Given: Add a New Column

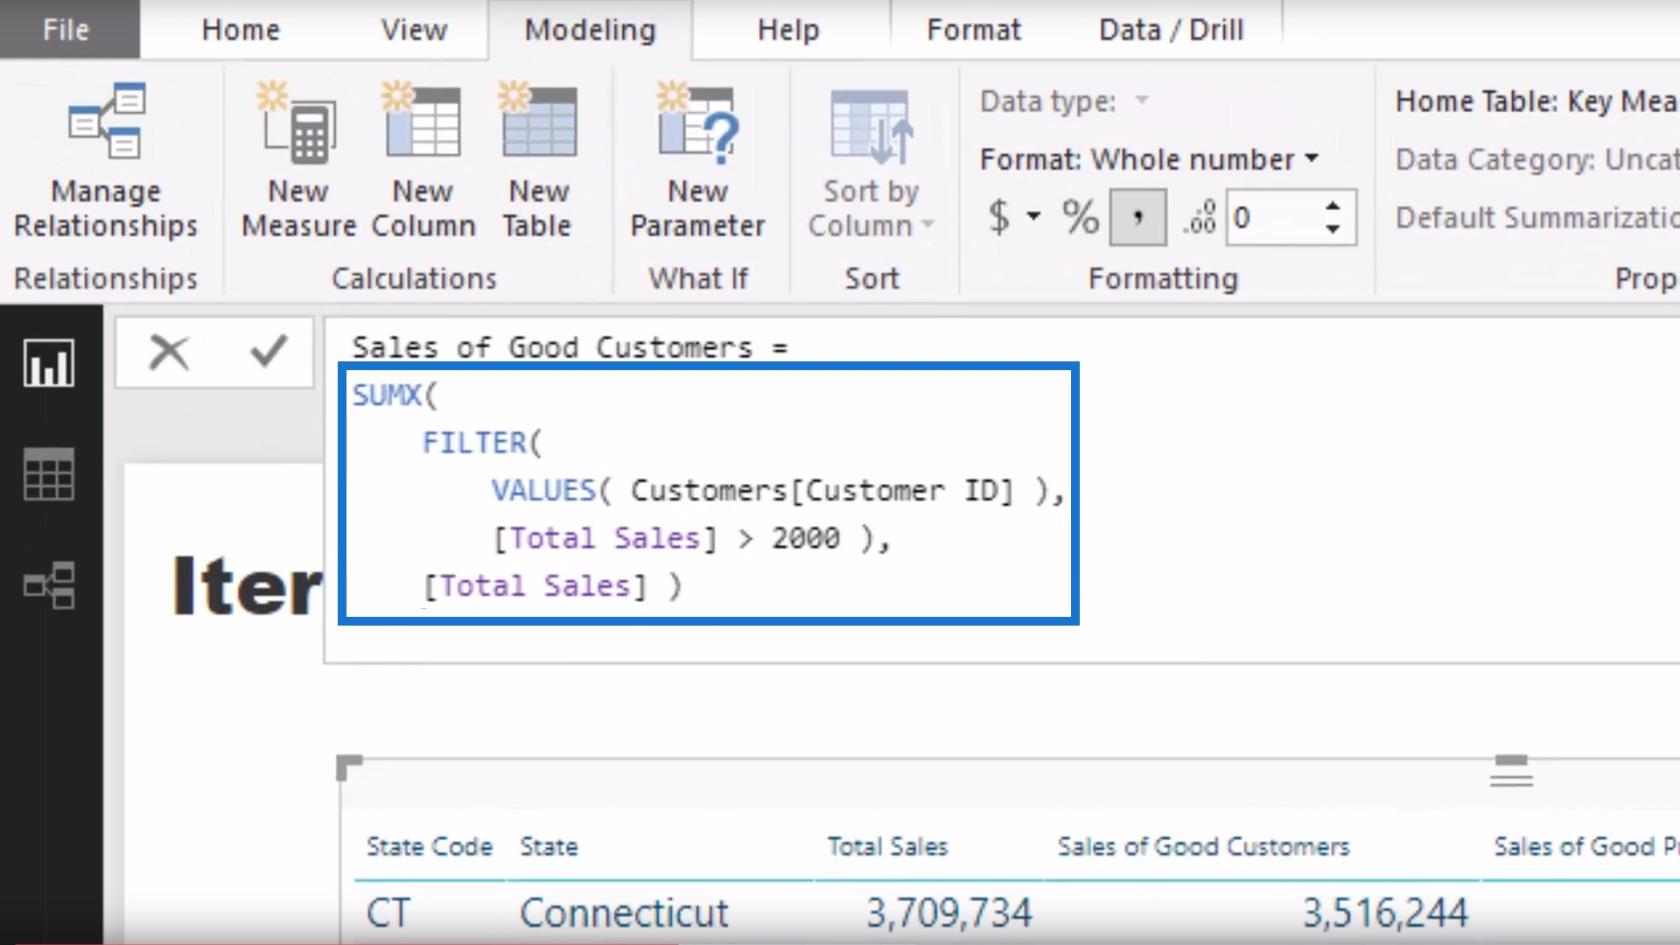Looking at the screenshot, I should tap(423, 160).
